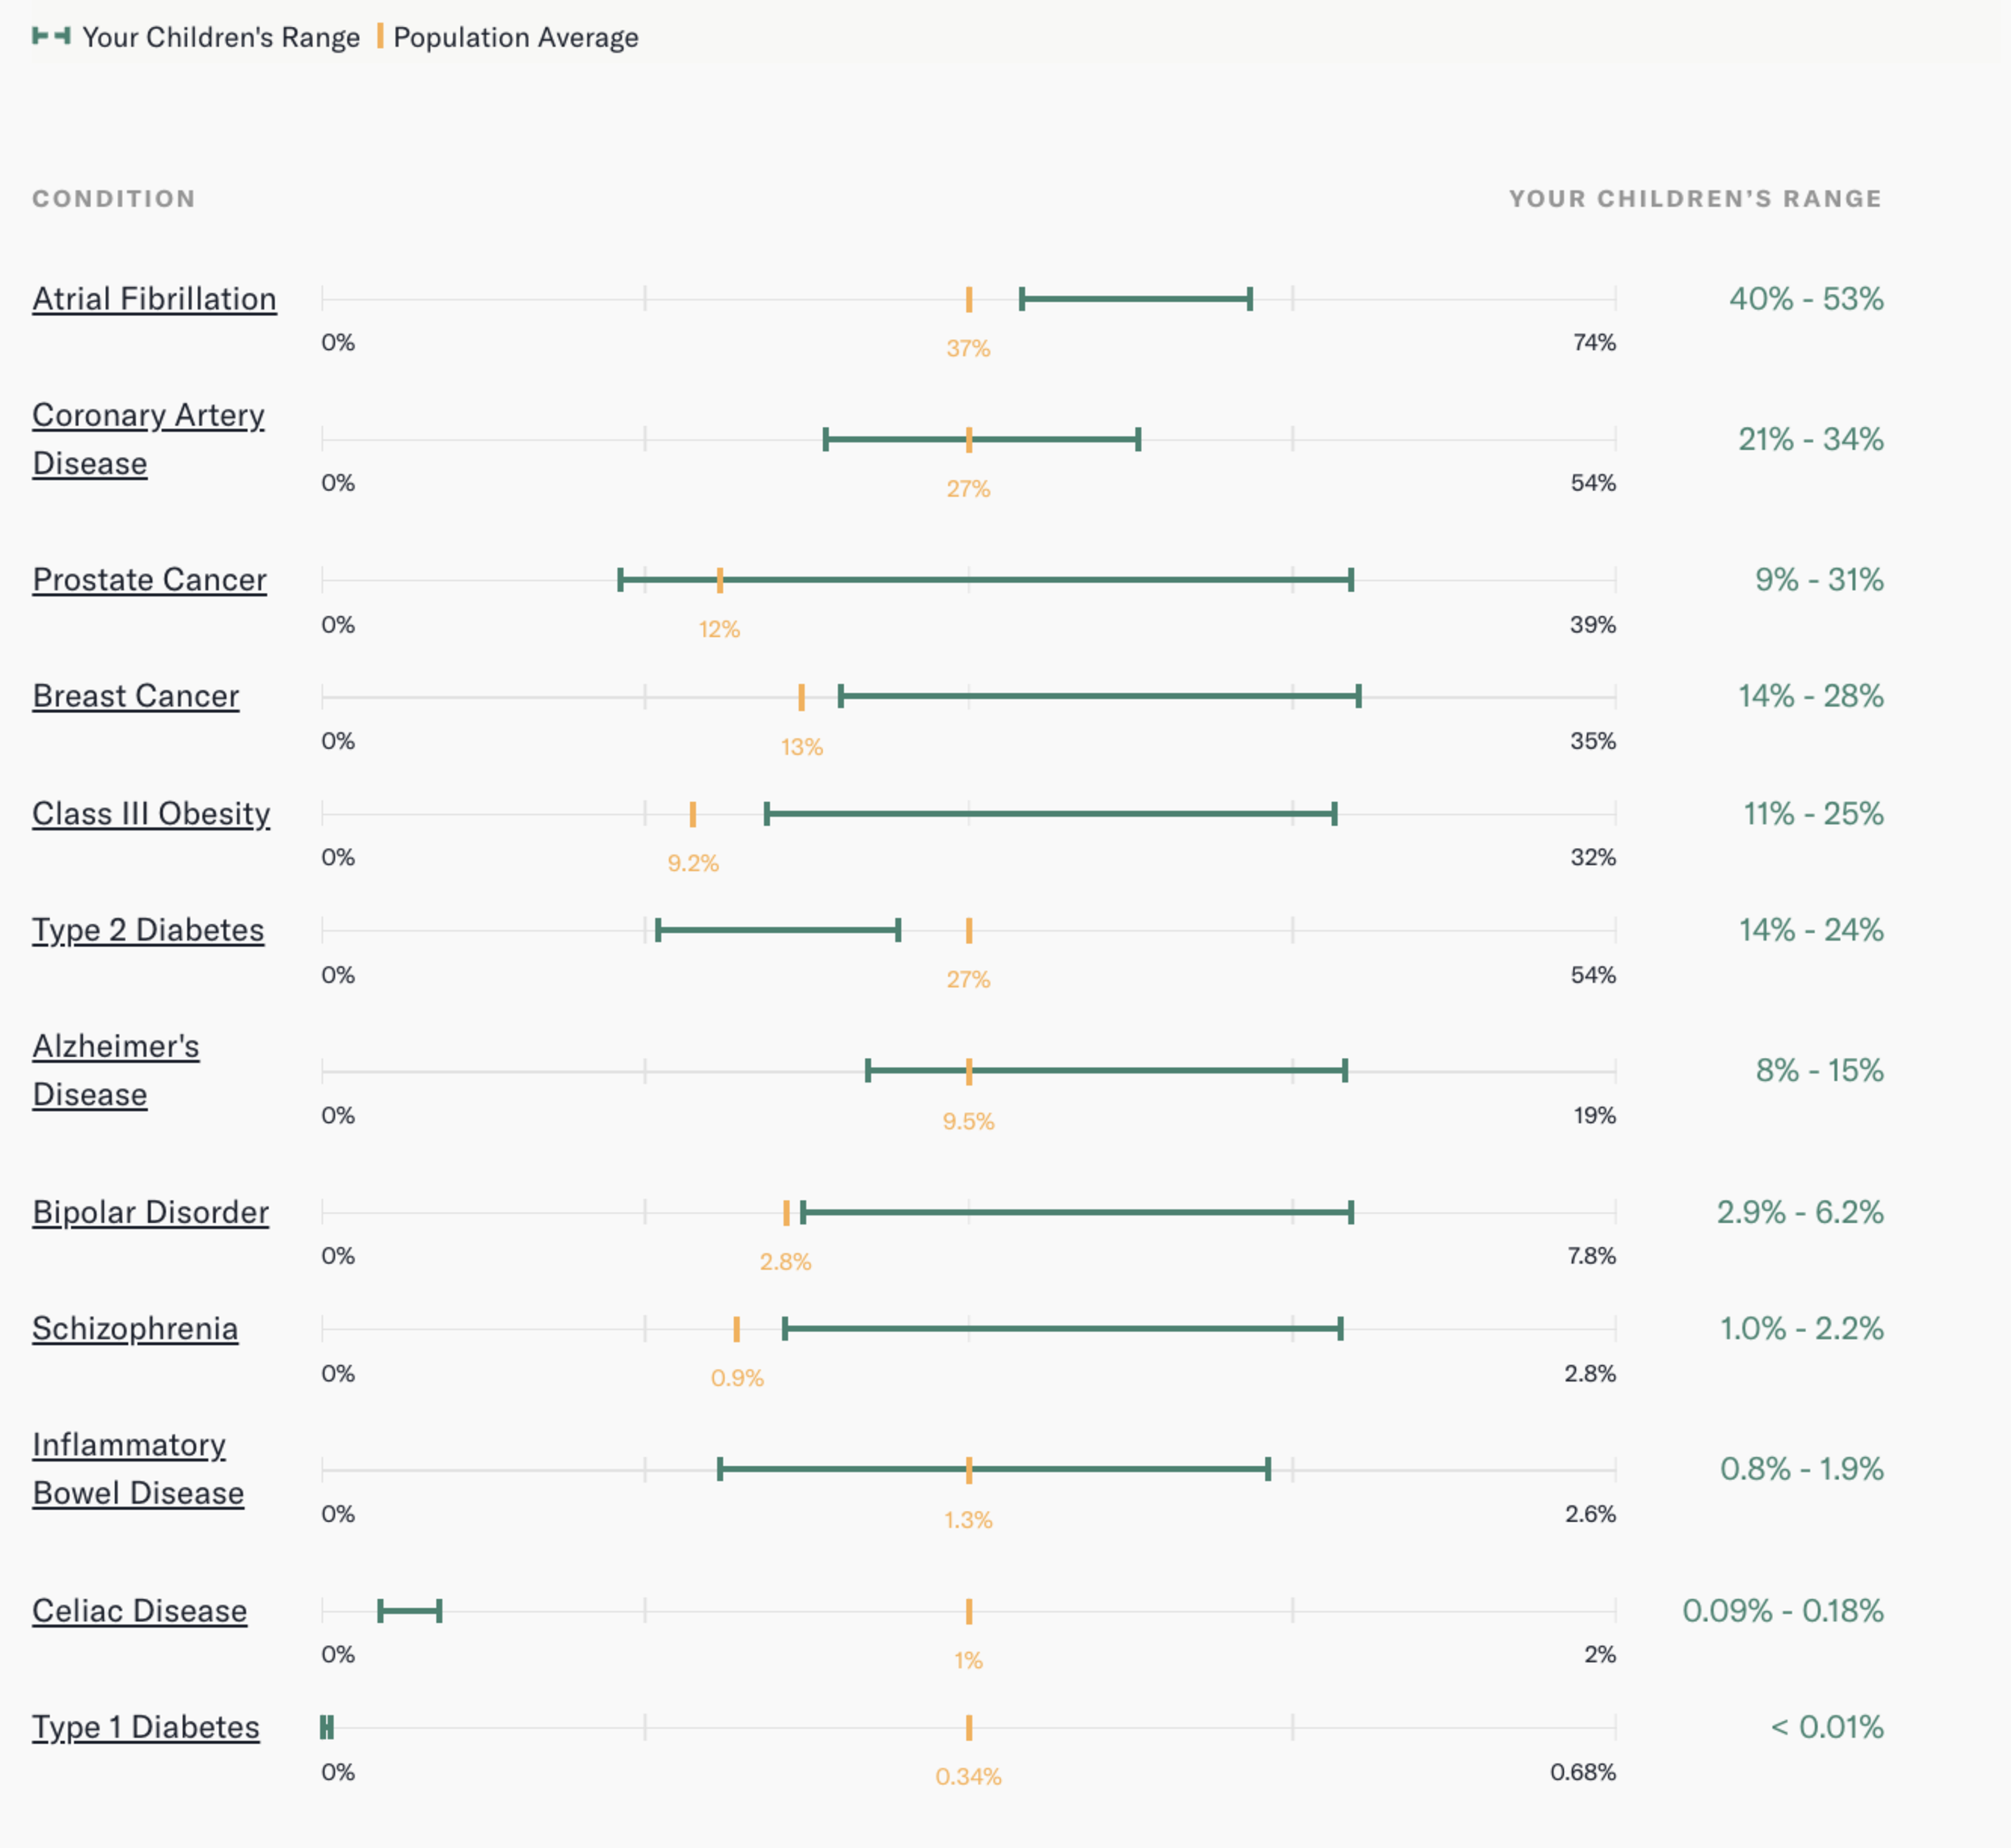The height and width of the screenshot is (1848, 2011).
Task: Click the orange Population Average legend marker
Action: click(380, 36)
